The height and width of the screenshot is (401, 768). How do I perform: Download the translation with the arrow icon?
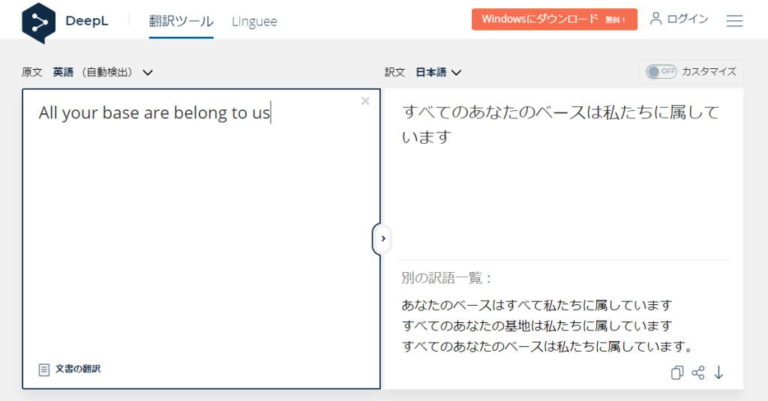[x=719, y=373]
